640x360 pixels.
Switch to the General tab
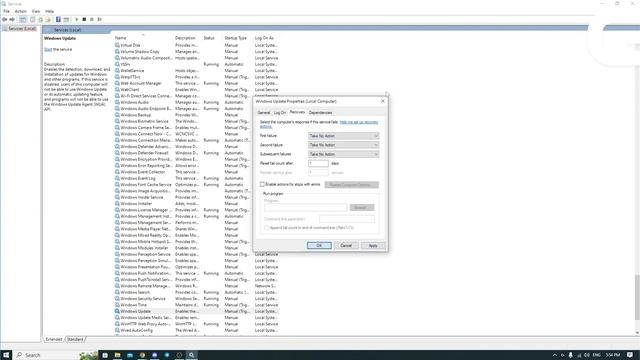click(264, 113)
